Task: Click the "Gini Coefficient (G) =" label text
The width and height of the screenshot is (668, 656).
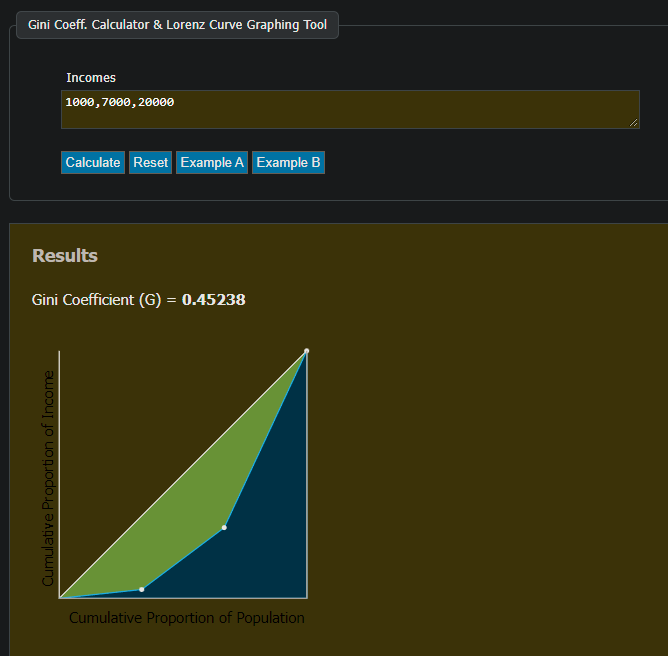Action: click(x=104, y=300)
